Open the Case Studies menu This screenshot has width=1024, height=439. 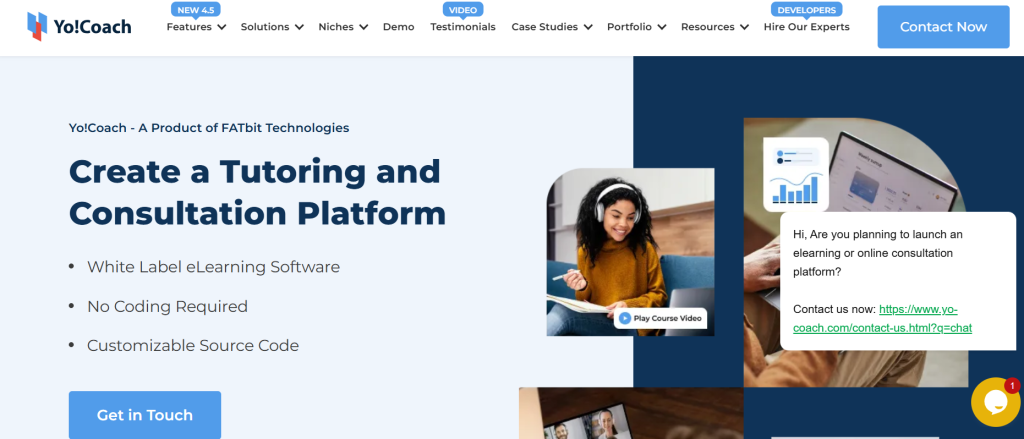(545, 27)
